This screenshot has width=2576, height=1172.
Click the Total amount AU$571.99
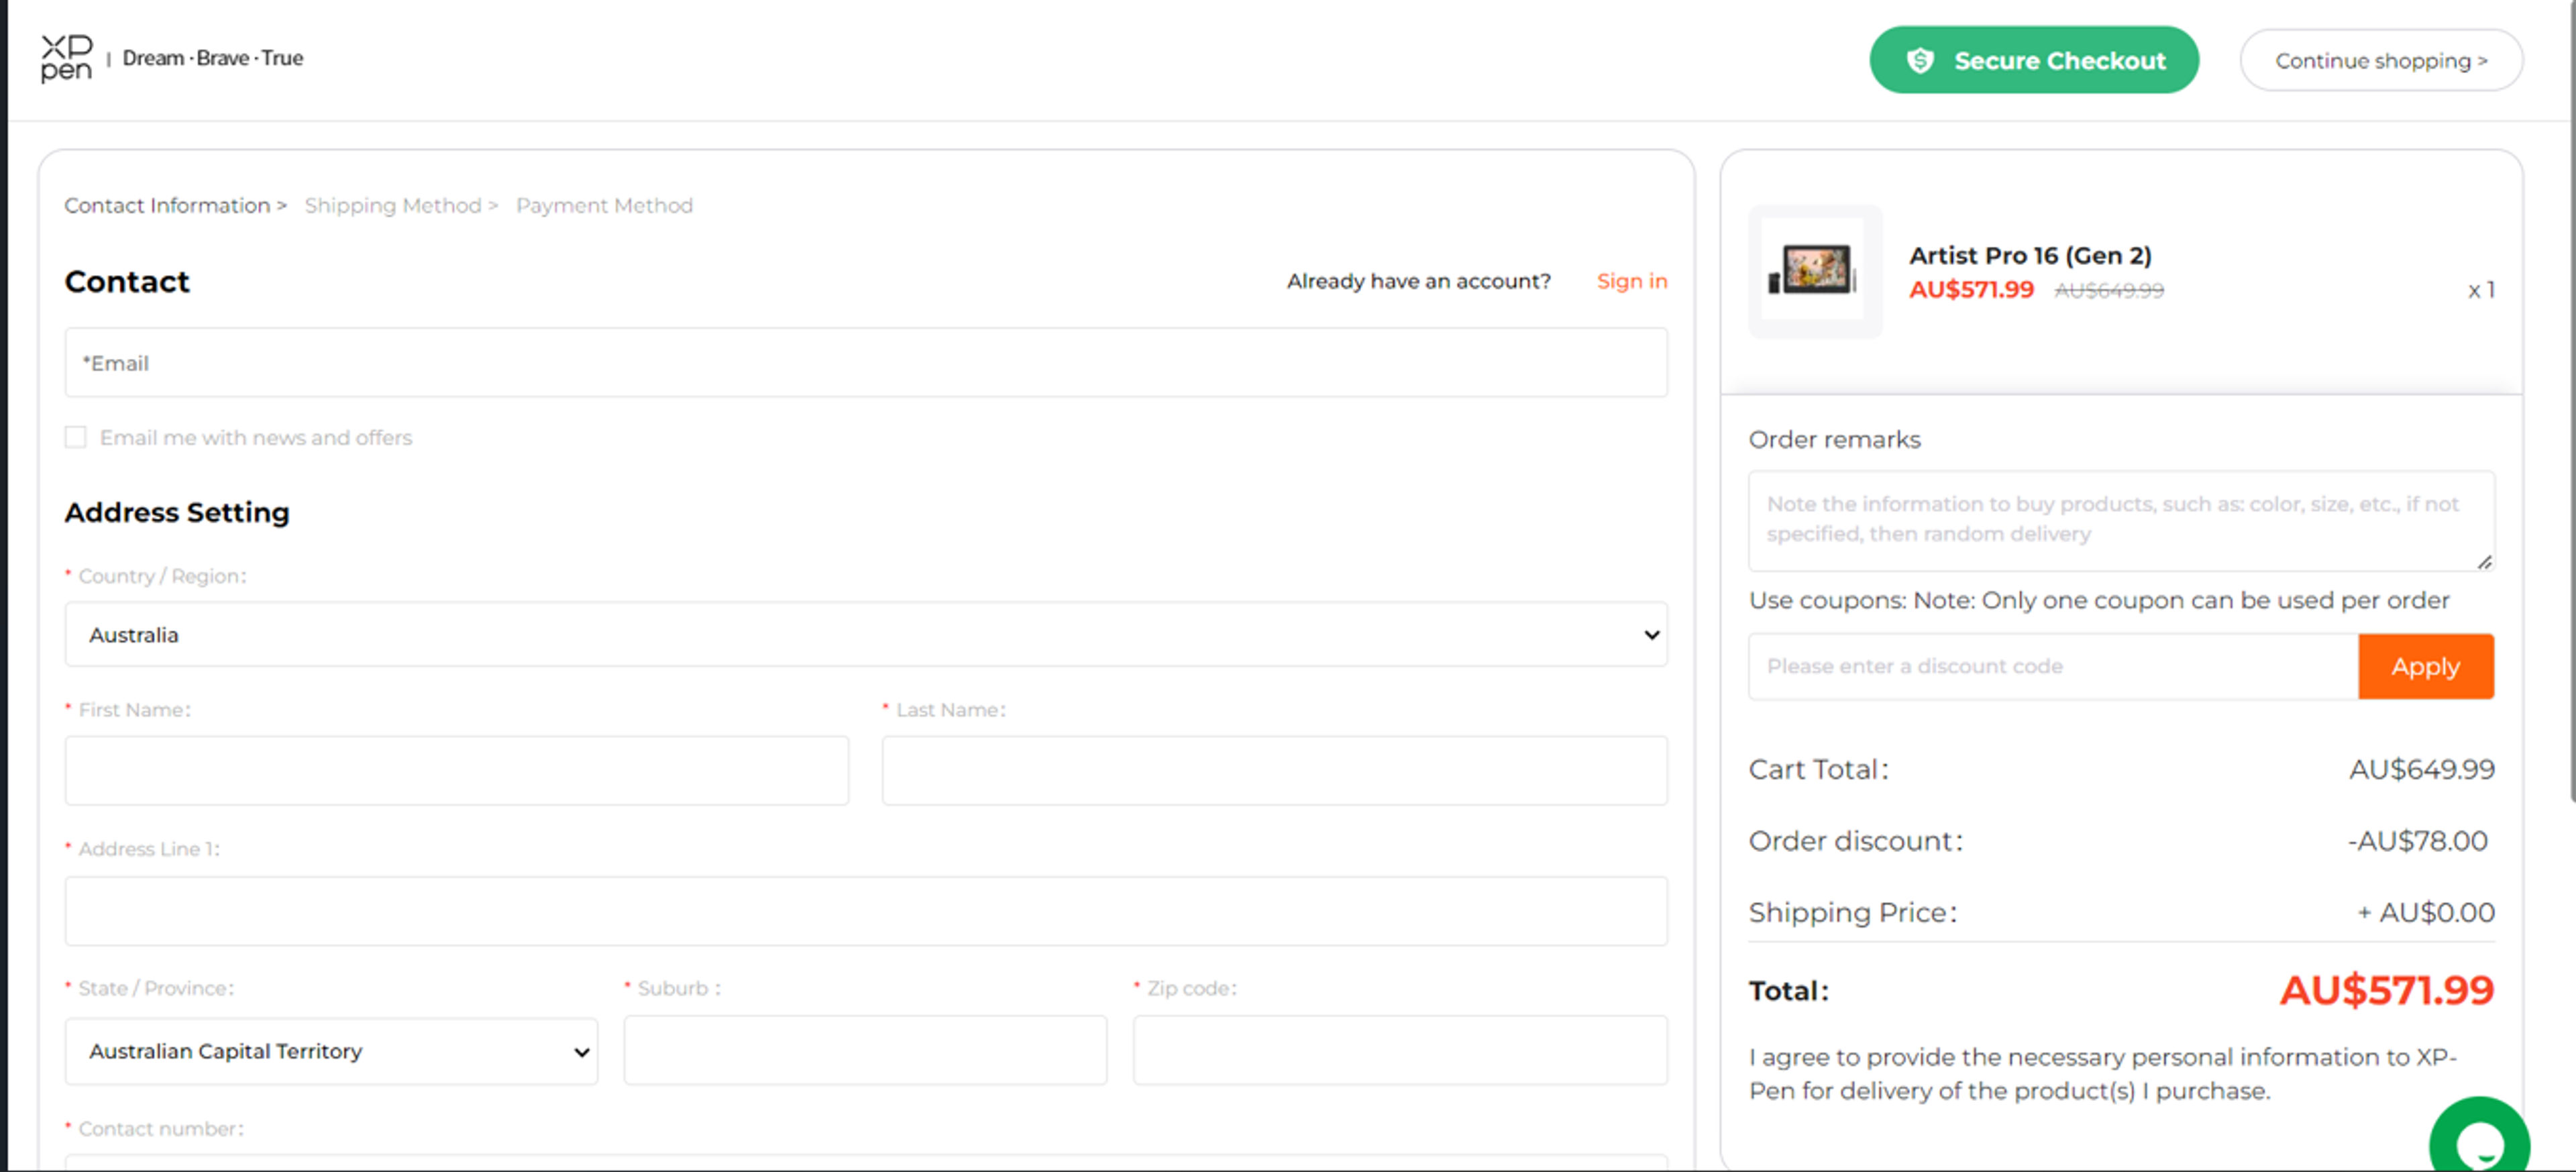coord(2386,990)
